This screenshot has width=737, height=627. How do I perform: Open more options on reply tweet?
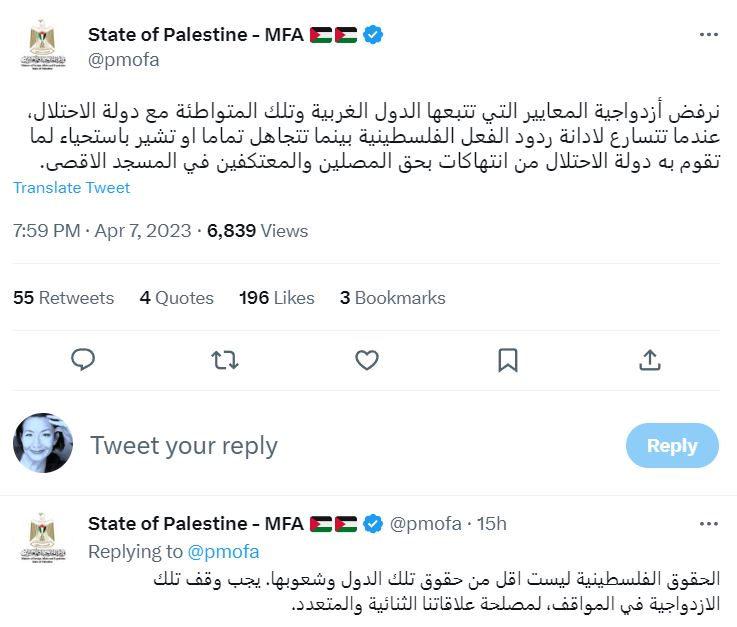[709, 523]
